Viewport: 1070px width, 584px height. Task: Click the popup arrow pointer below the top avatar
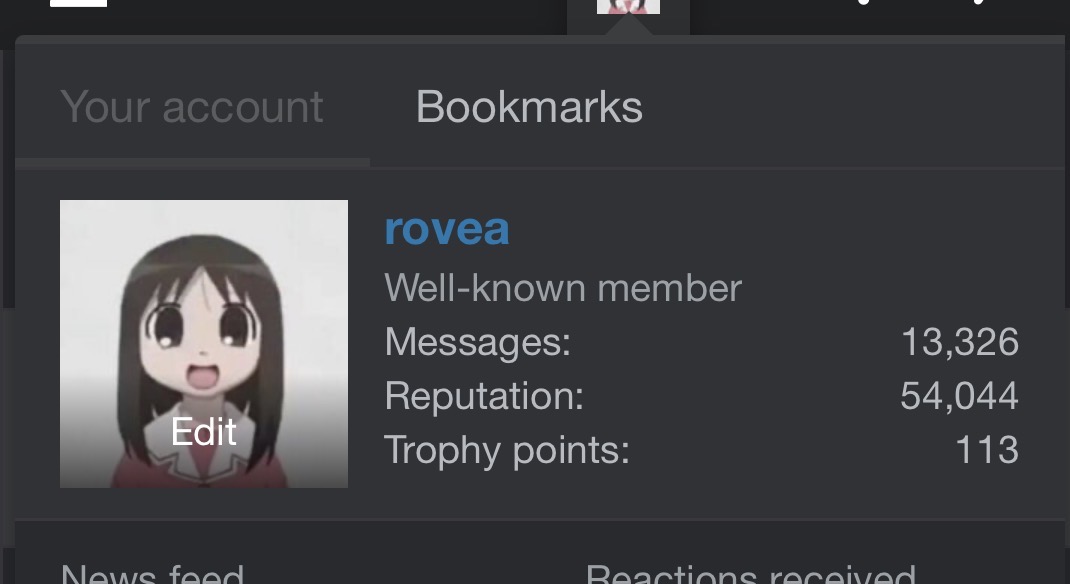coord(628,26)
